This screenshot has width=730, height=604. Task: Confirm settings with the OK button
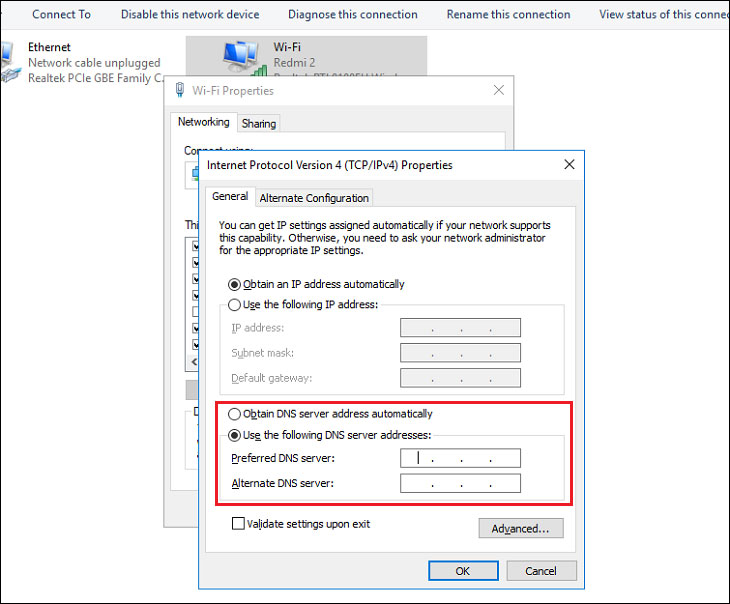tap(463, 571)
